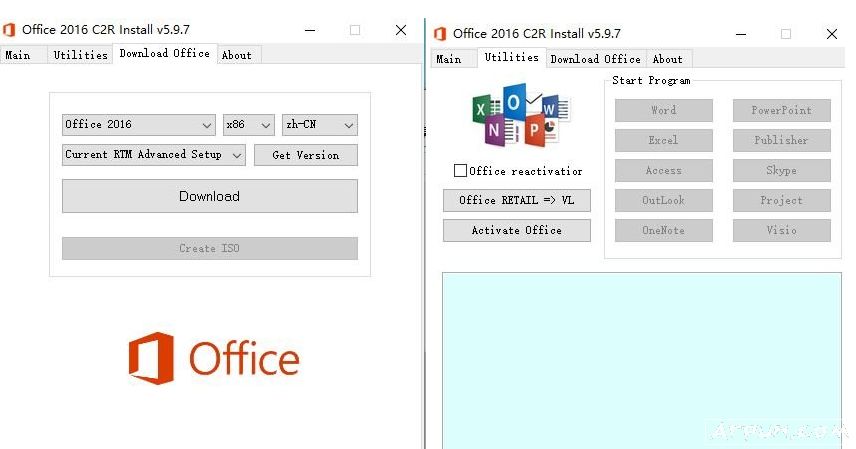
Task: Minimize the right Office C2R Install window
Action: pyautogui.click(x=741, y=34)
